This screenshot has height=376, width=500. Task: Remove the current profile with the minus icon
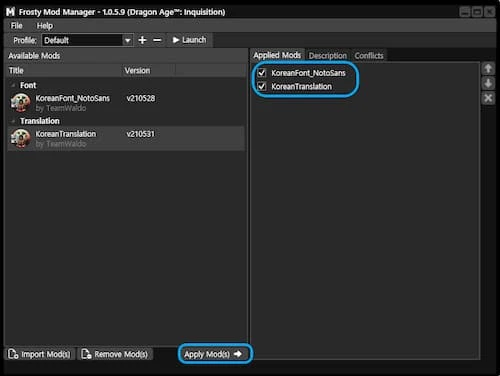(157, 40)
